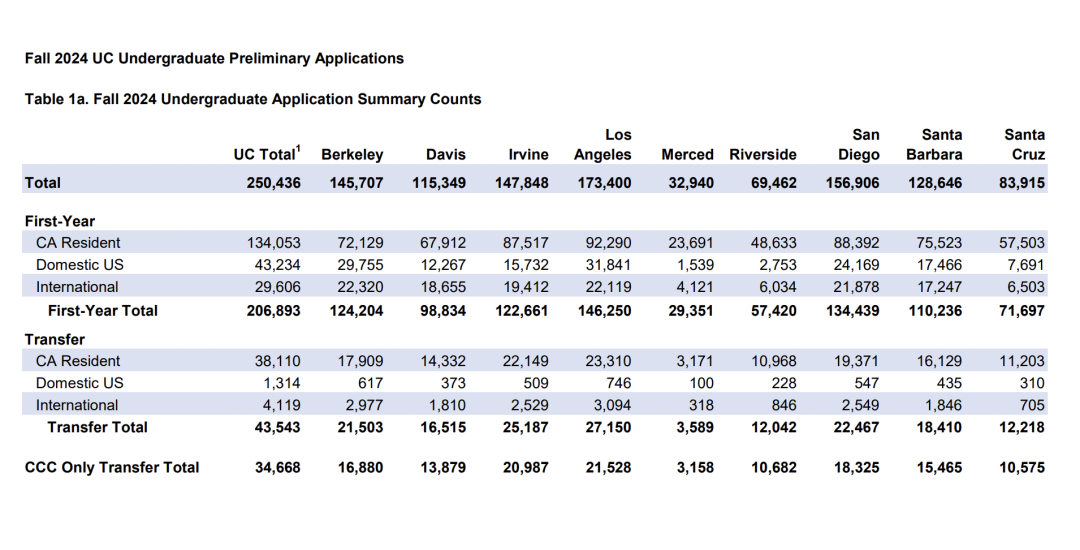This screenshot has height=550, width=1080.
Task: Click 'Domestic US' label under First-Year
Action: 80,265
